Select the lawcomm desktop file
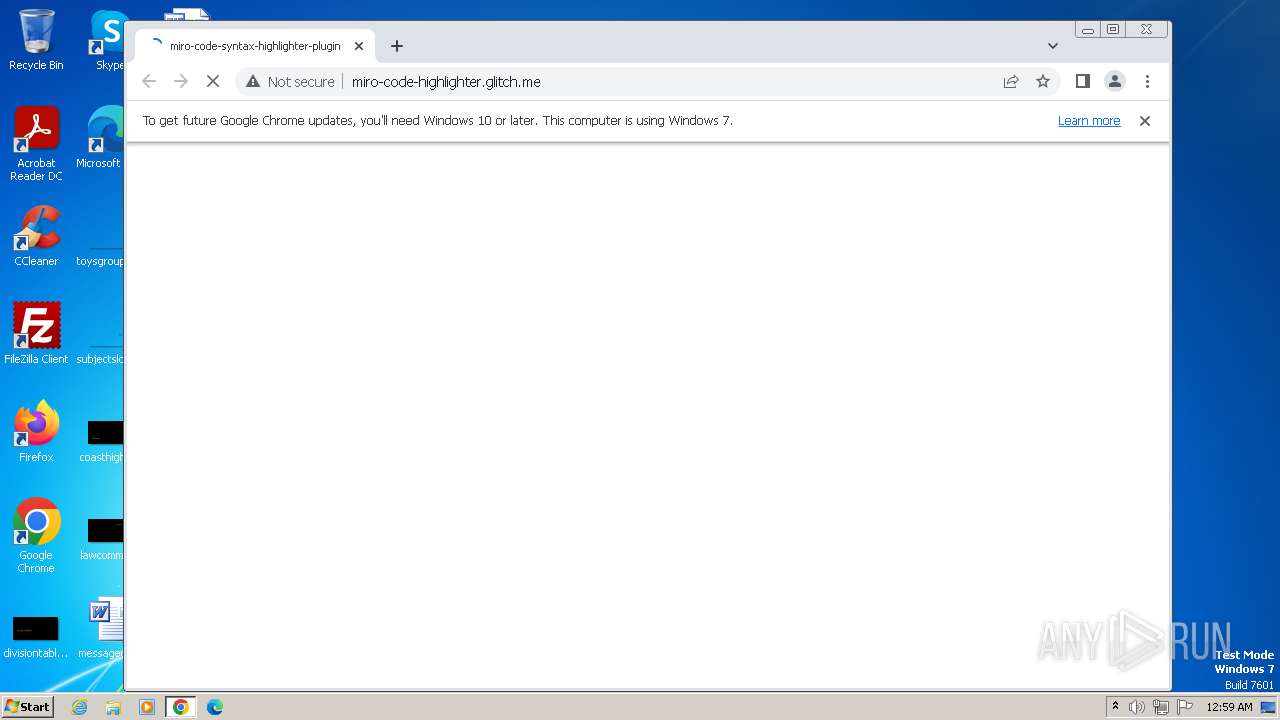1280x720 pixels. pos(103,539)
